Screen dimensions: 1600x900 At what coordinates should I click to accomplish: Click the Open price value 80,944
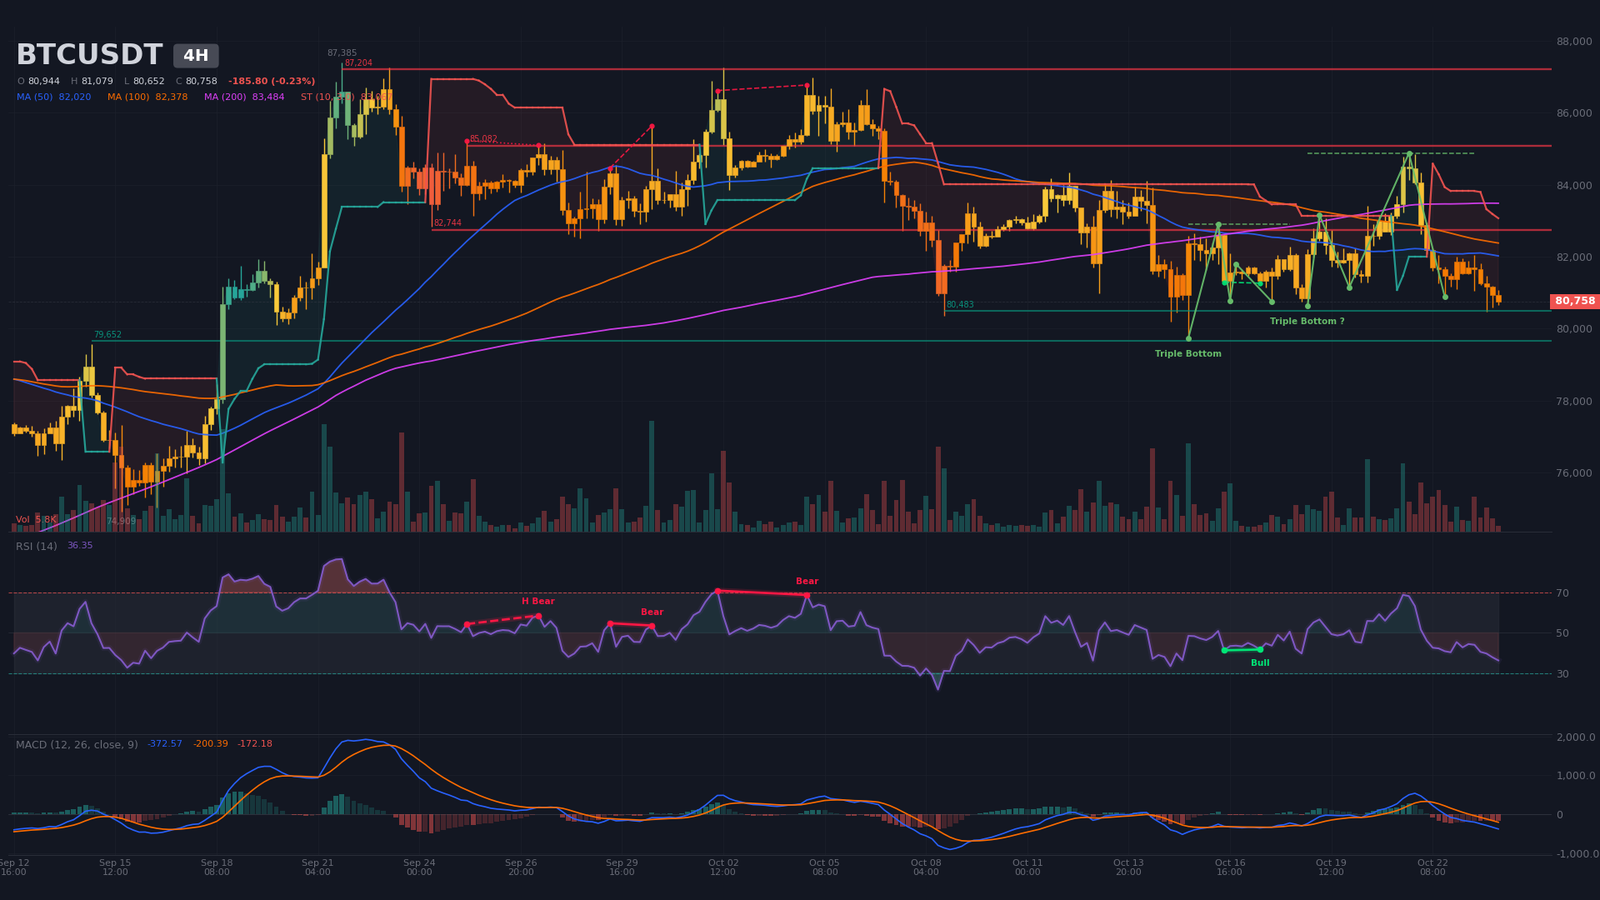click(x=44, y=81)
